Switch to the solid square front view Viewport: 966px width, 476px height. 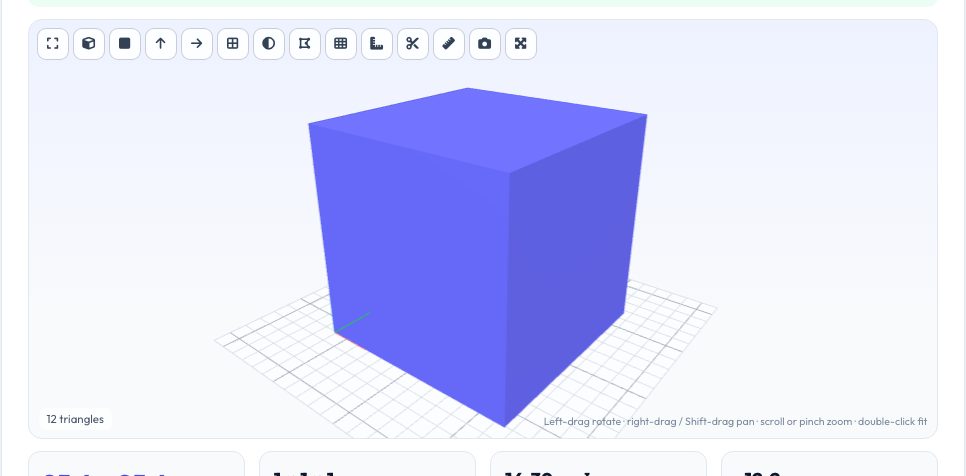point(125,44)
